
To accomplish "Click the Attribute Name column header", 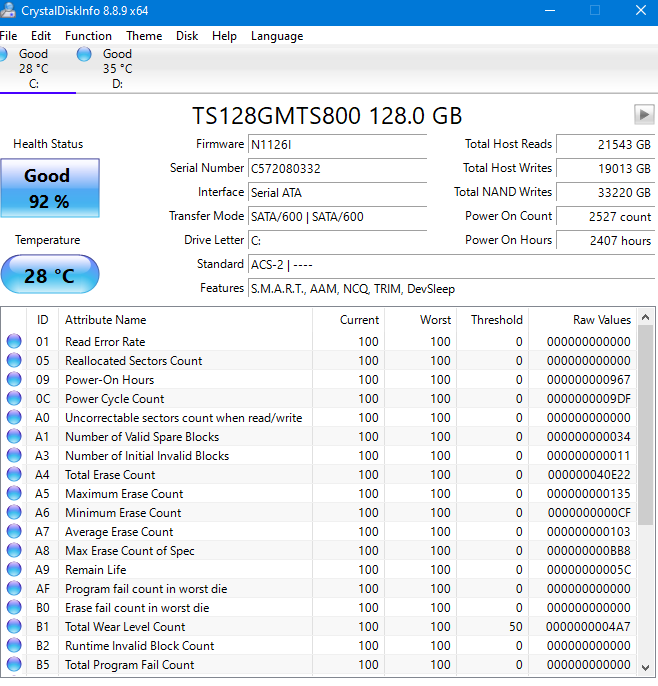I will point(186,320).
